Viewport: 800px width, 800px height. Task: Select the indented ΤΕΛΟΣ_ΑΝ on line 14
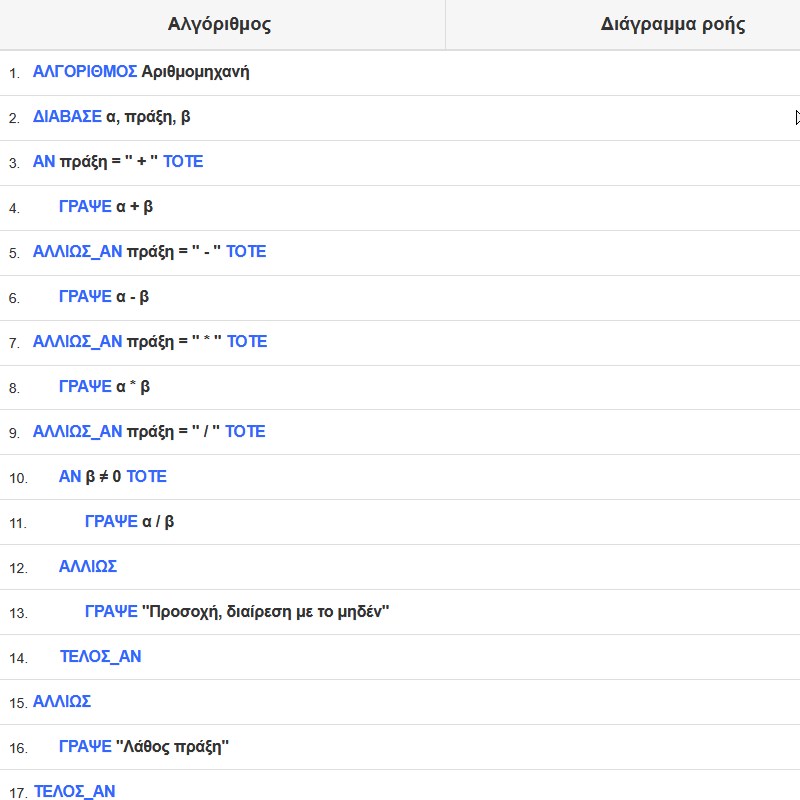(x=101, y=657)
